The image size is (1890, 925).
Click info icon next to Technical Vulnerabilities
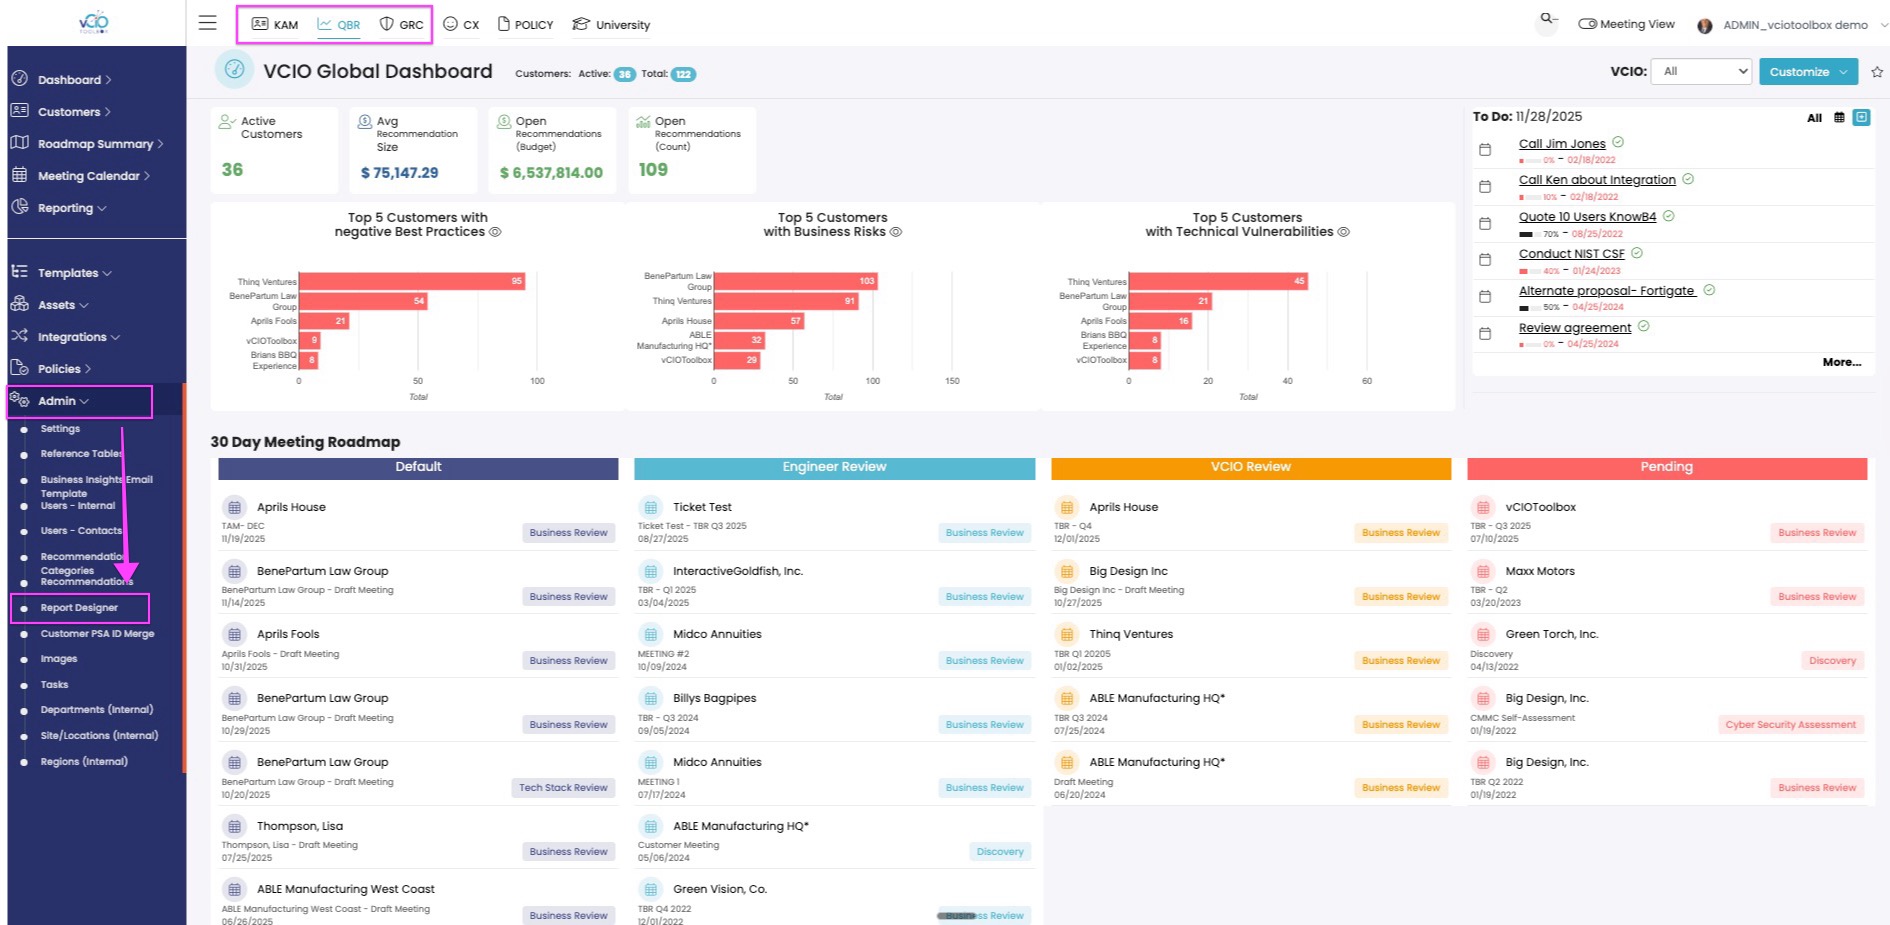[x=1344, y=232]
